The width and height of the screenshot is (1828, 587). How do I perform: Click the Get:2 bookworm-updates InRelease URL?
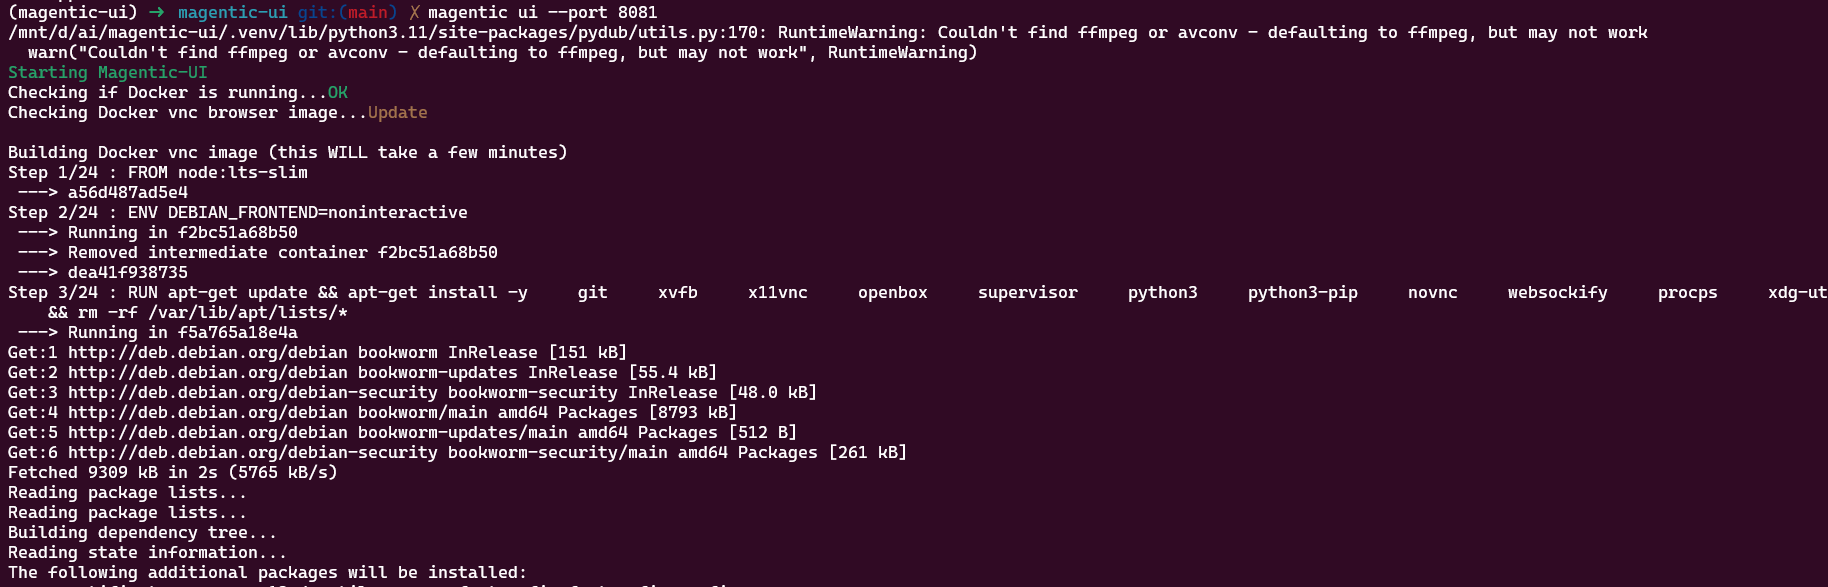point(208,372)
